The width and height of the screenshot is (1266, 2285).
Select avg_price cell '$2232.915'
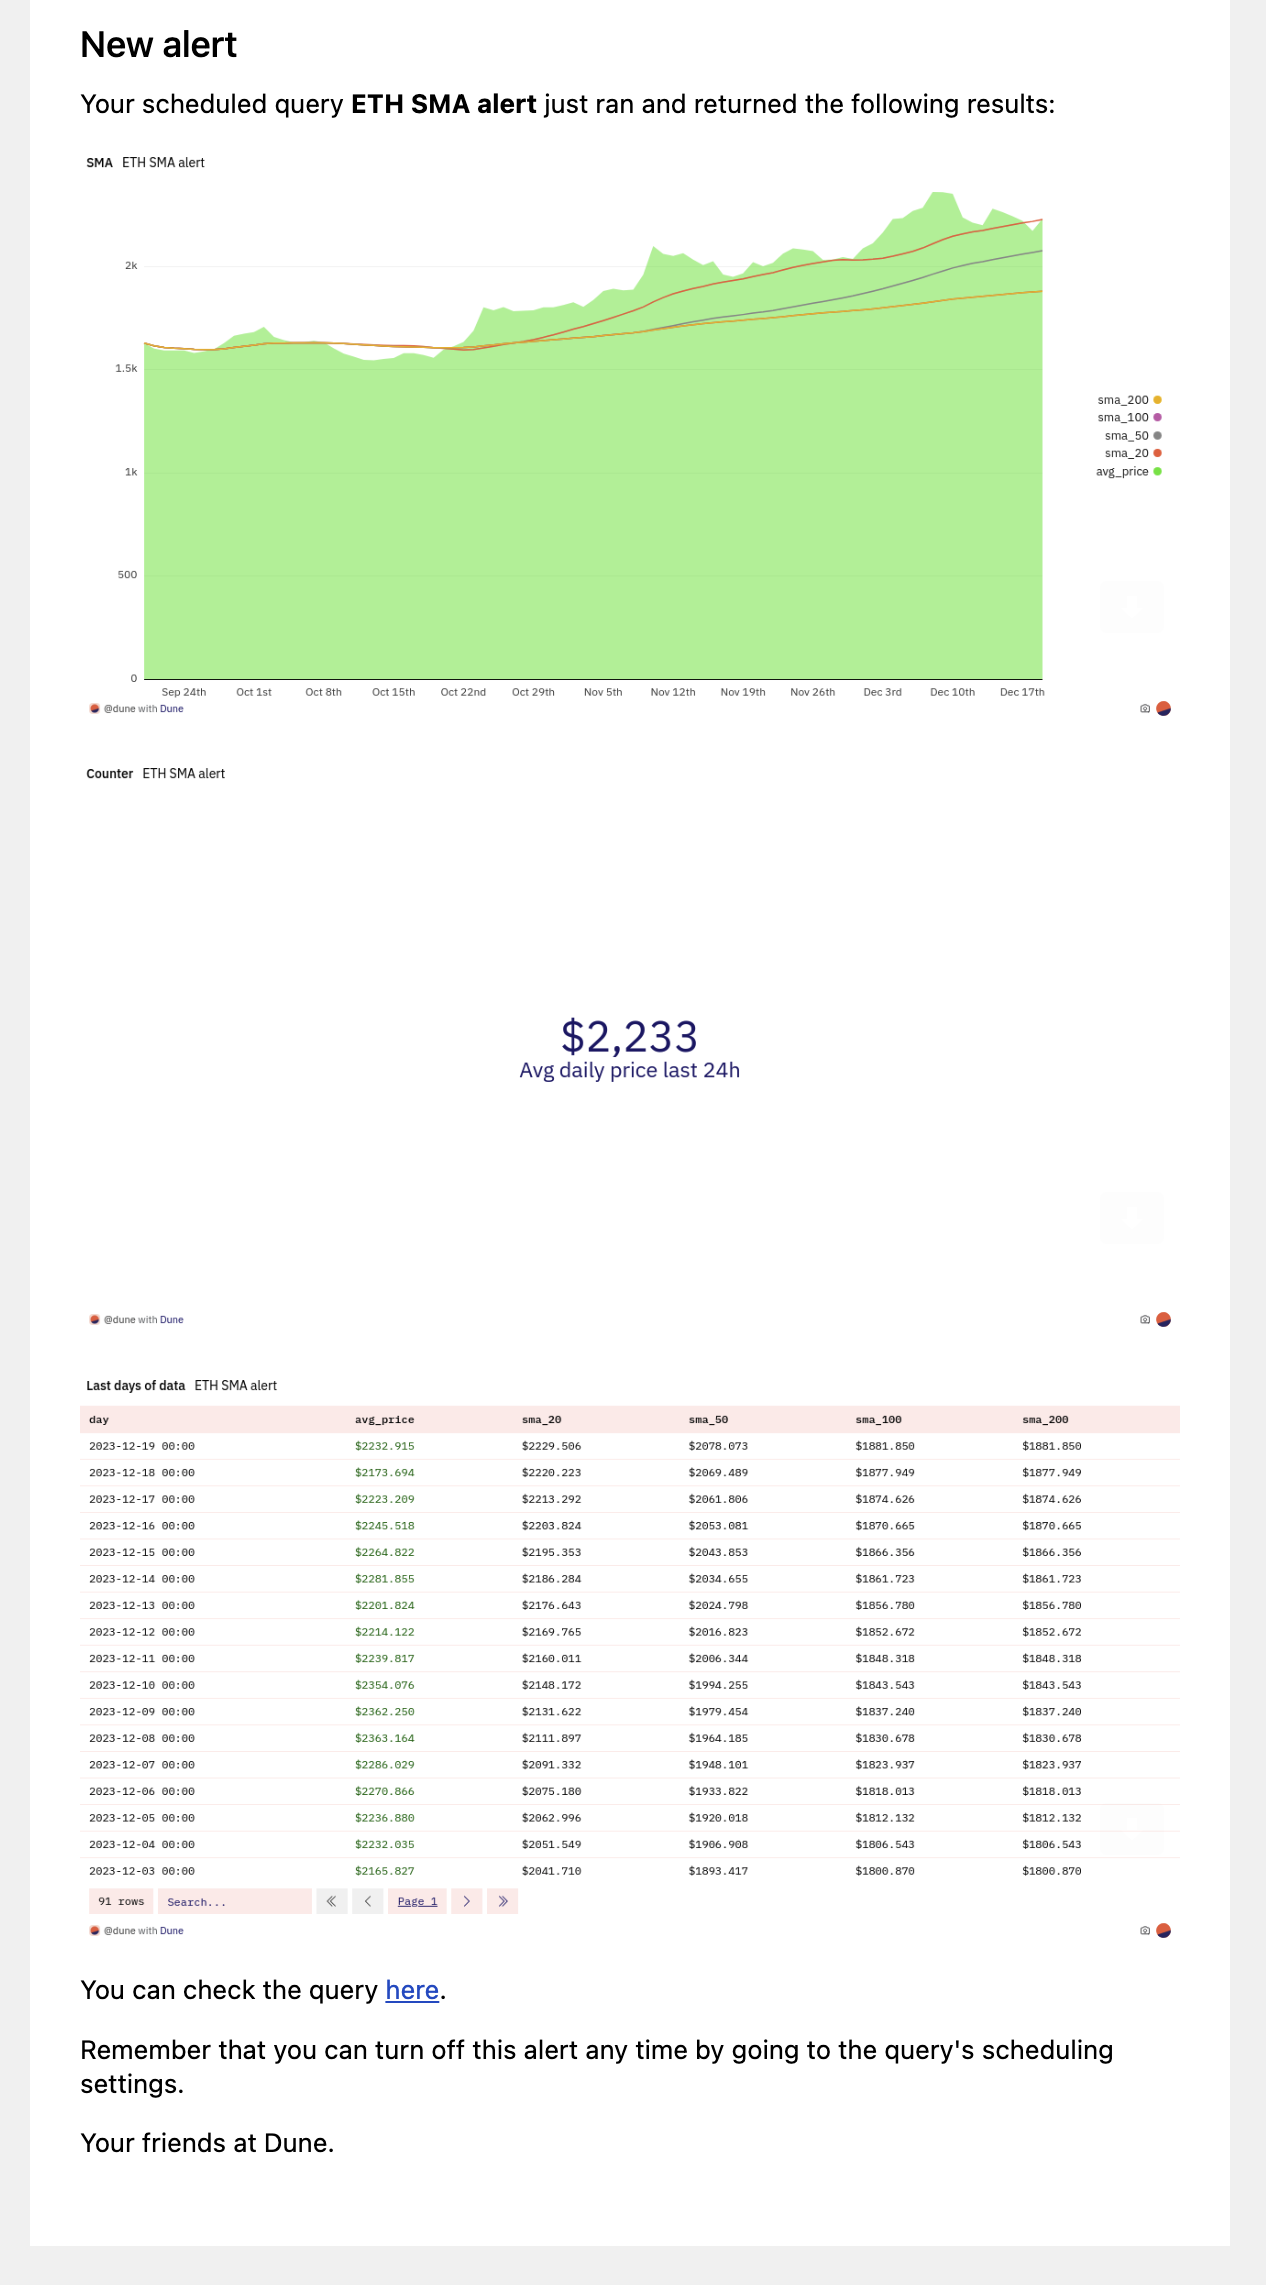click(x=384, y=1446)
